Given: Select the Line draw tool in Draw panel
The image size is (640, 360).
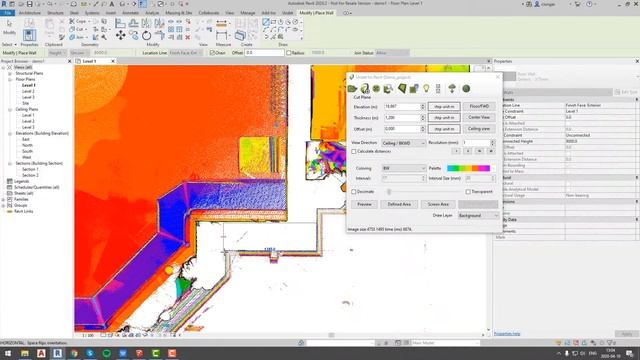Looking at the screenshot, I should [266, 22].
